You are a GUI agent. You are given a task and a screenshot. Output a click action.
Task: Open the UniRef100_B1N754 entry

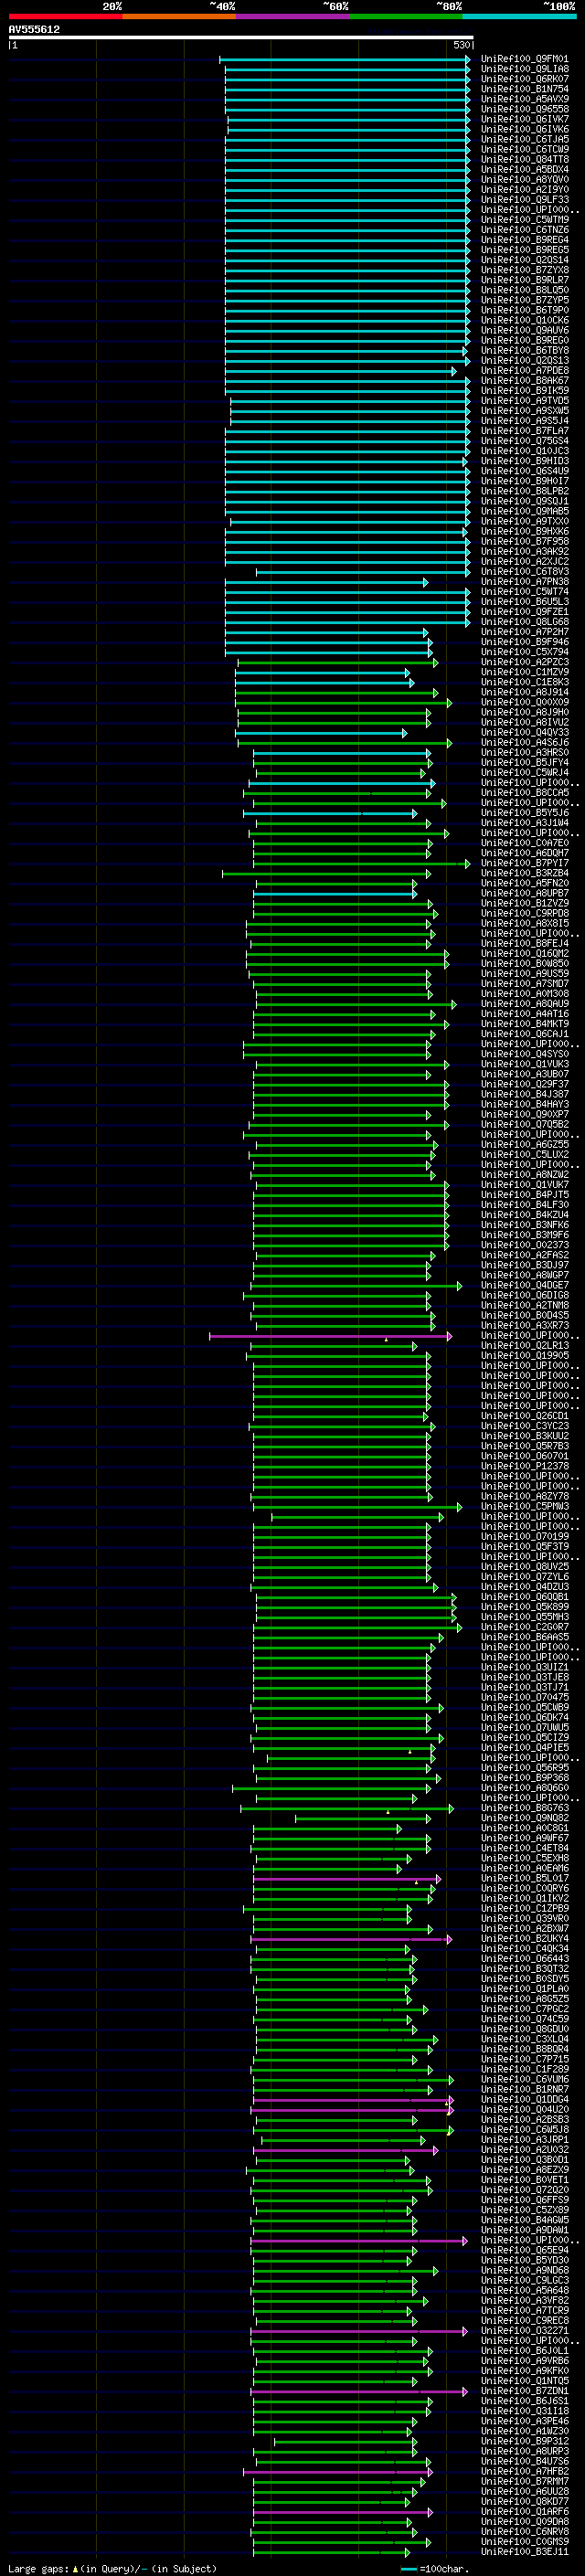click(524, 89)
